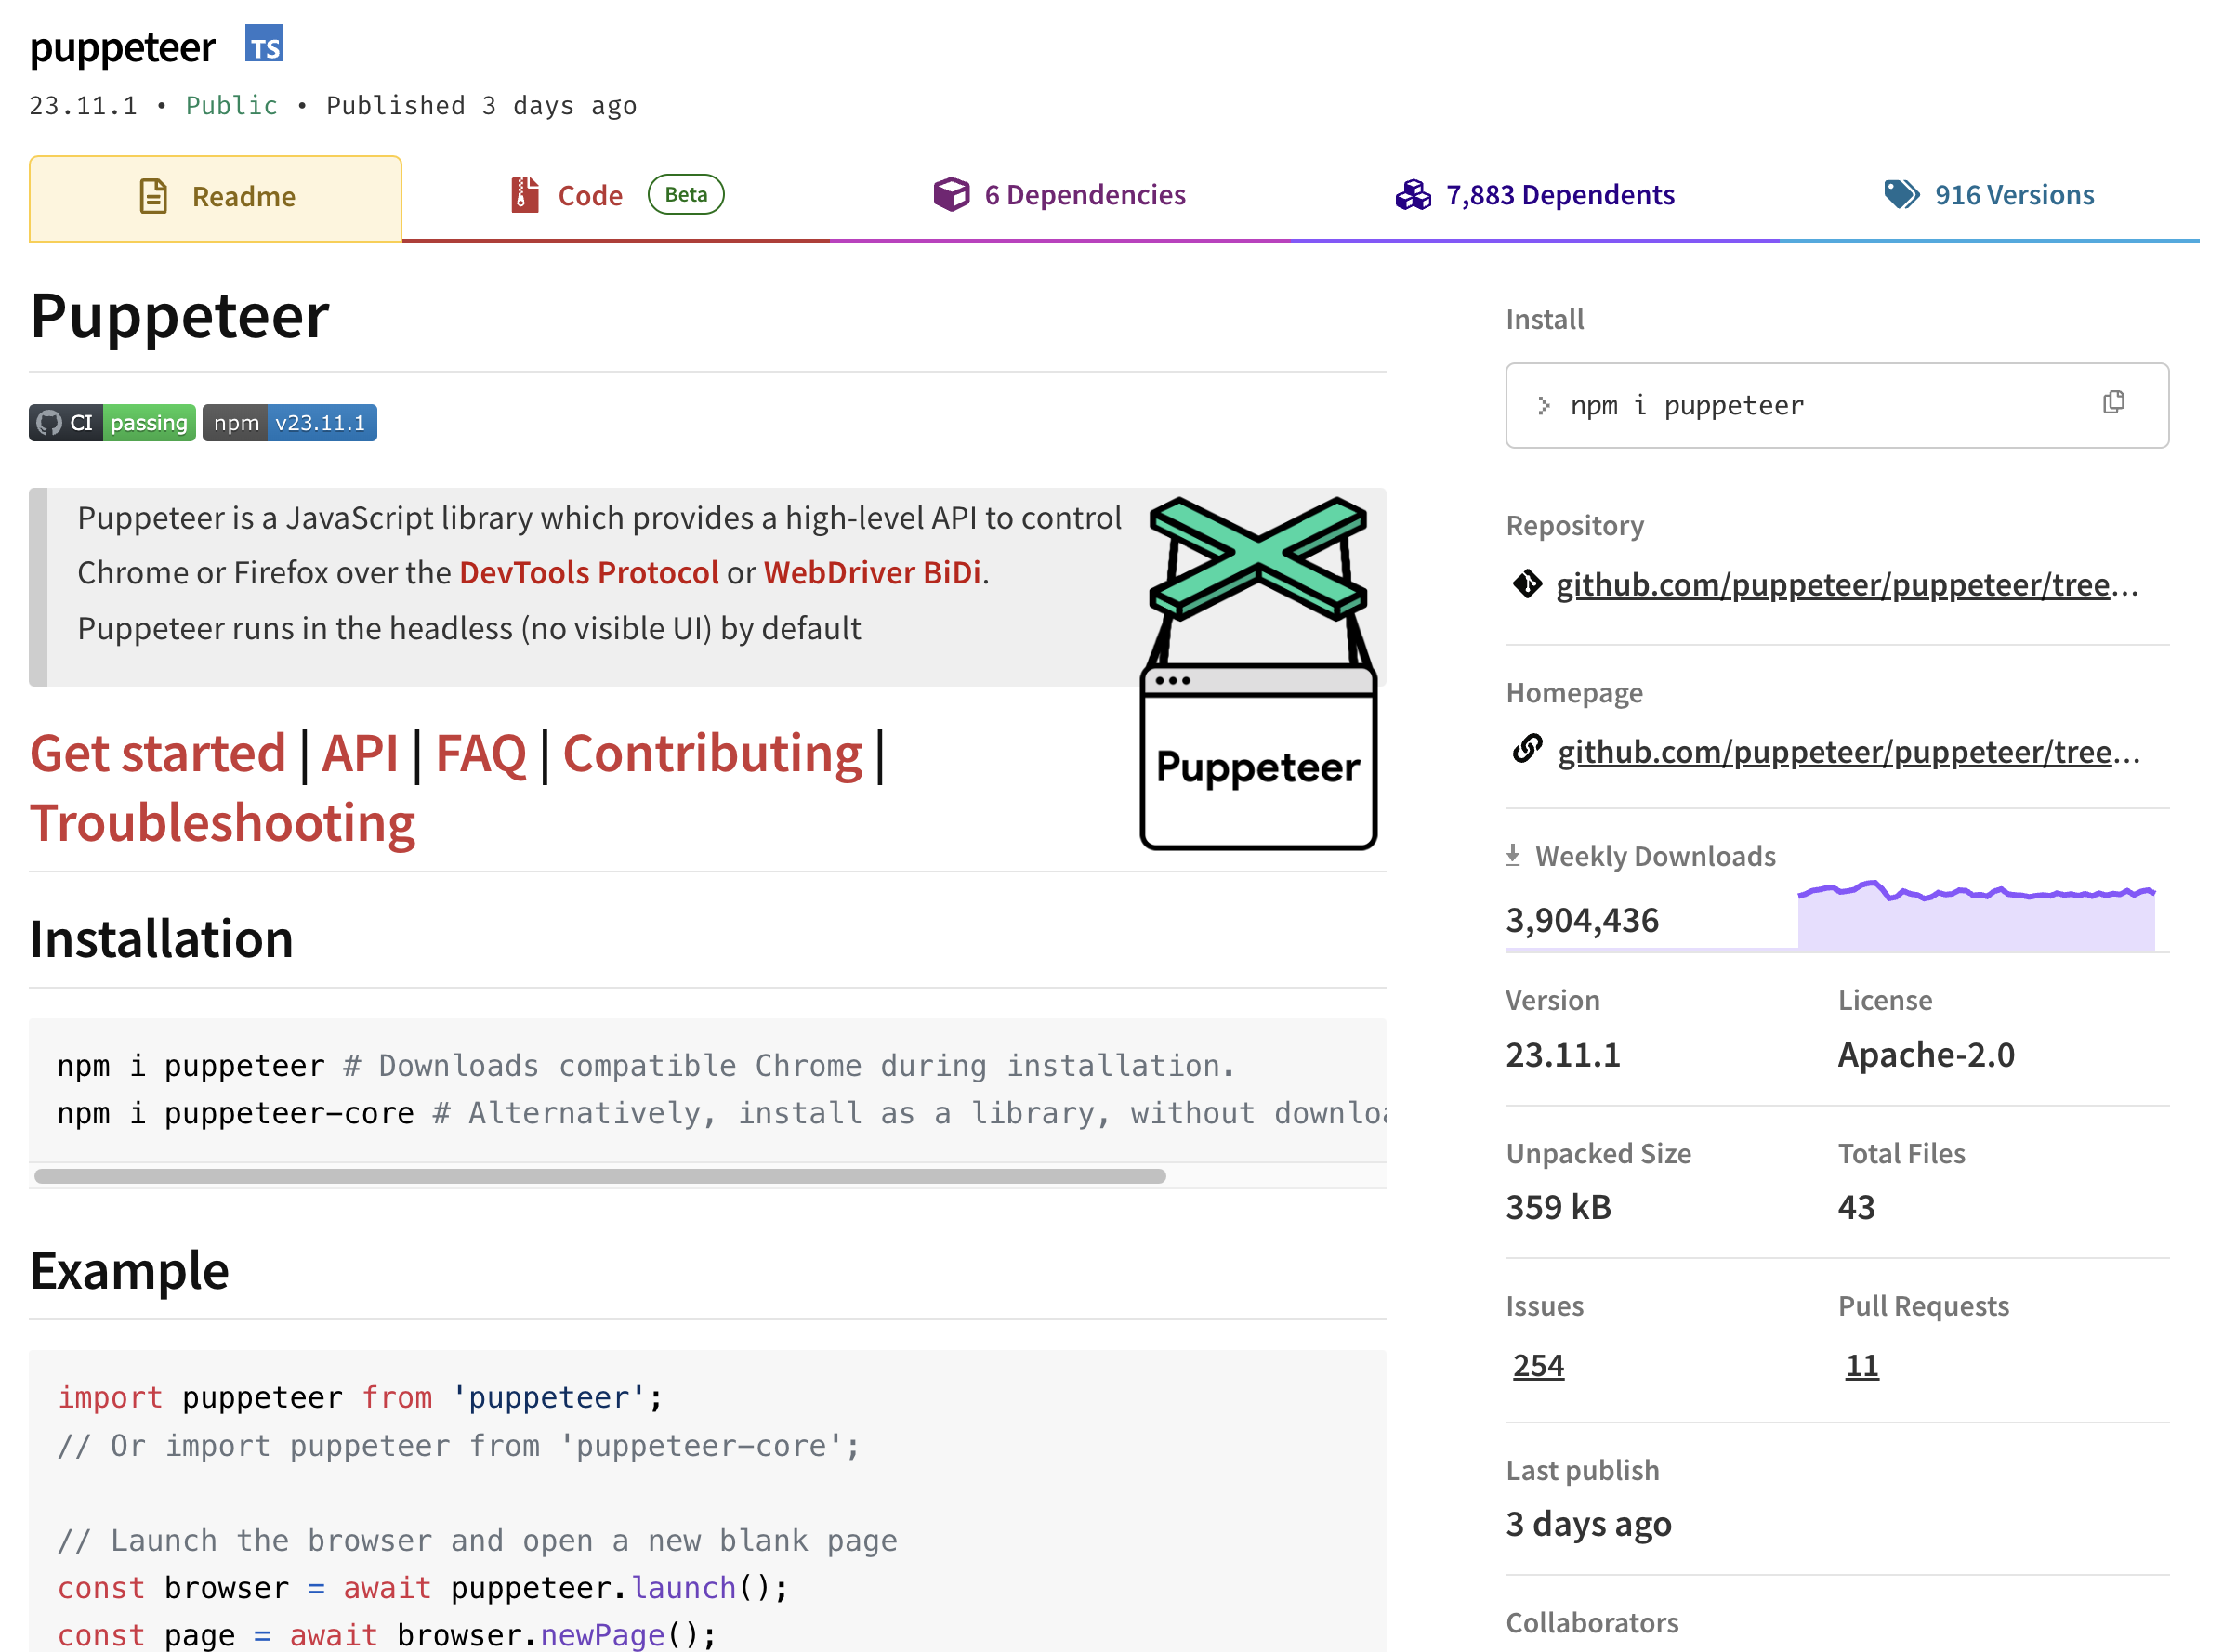Click the weekly downloads arrow icon
Image resolution: width=2223 pixels, height=1652 pixels.
(x=1512, y=856)
